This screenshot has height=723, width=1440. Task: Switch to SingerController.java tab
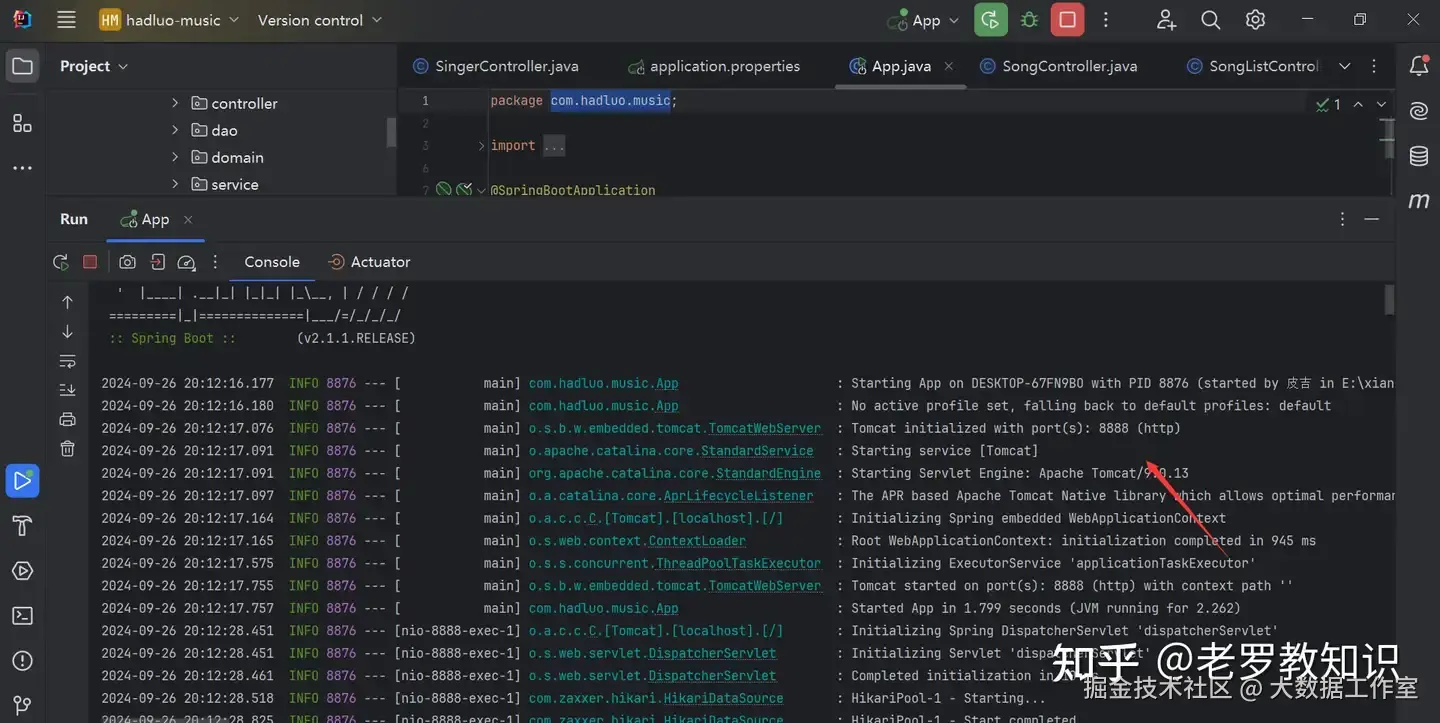[x=495, y=66]
